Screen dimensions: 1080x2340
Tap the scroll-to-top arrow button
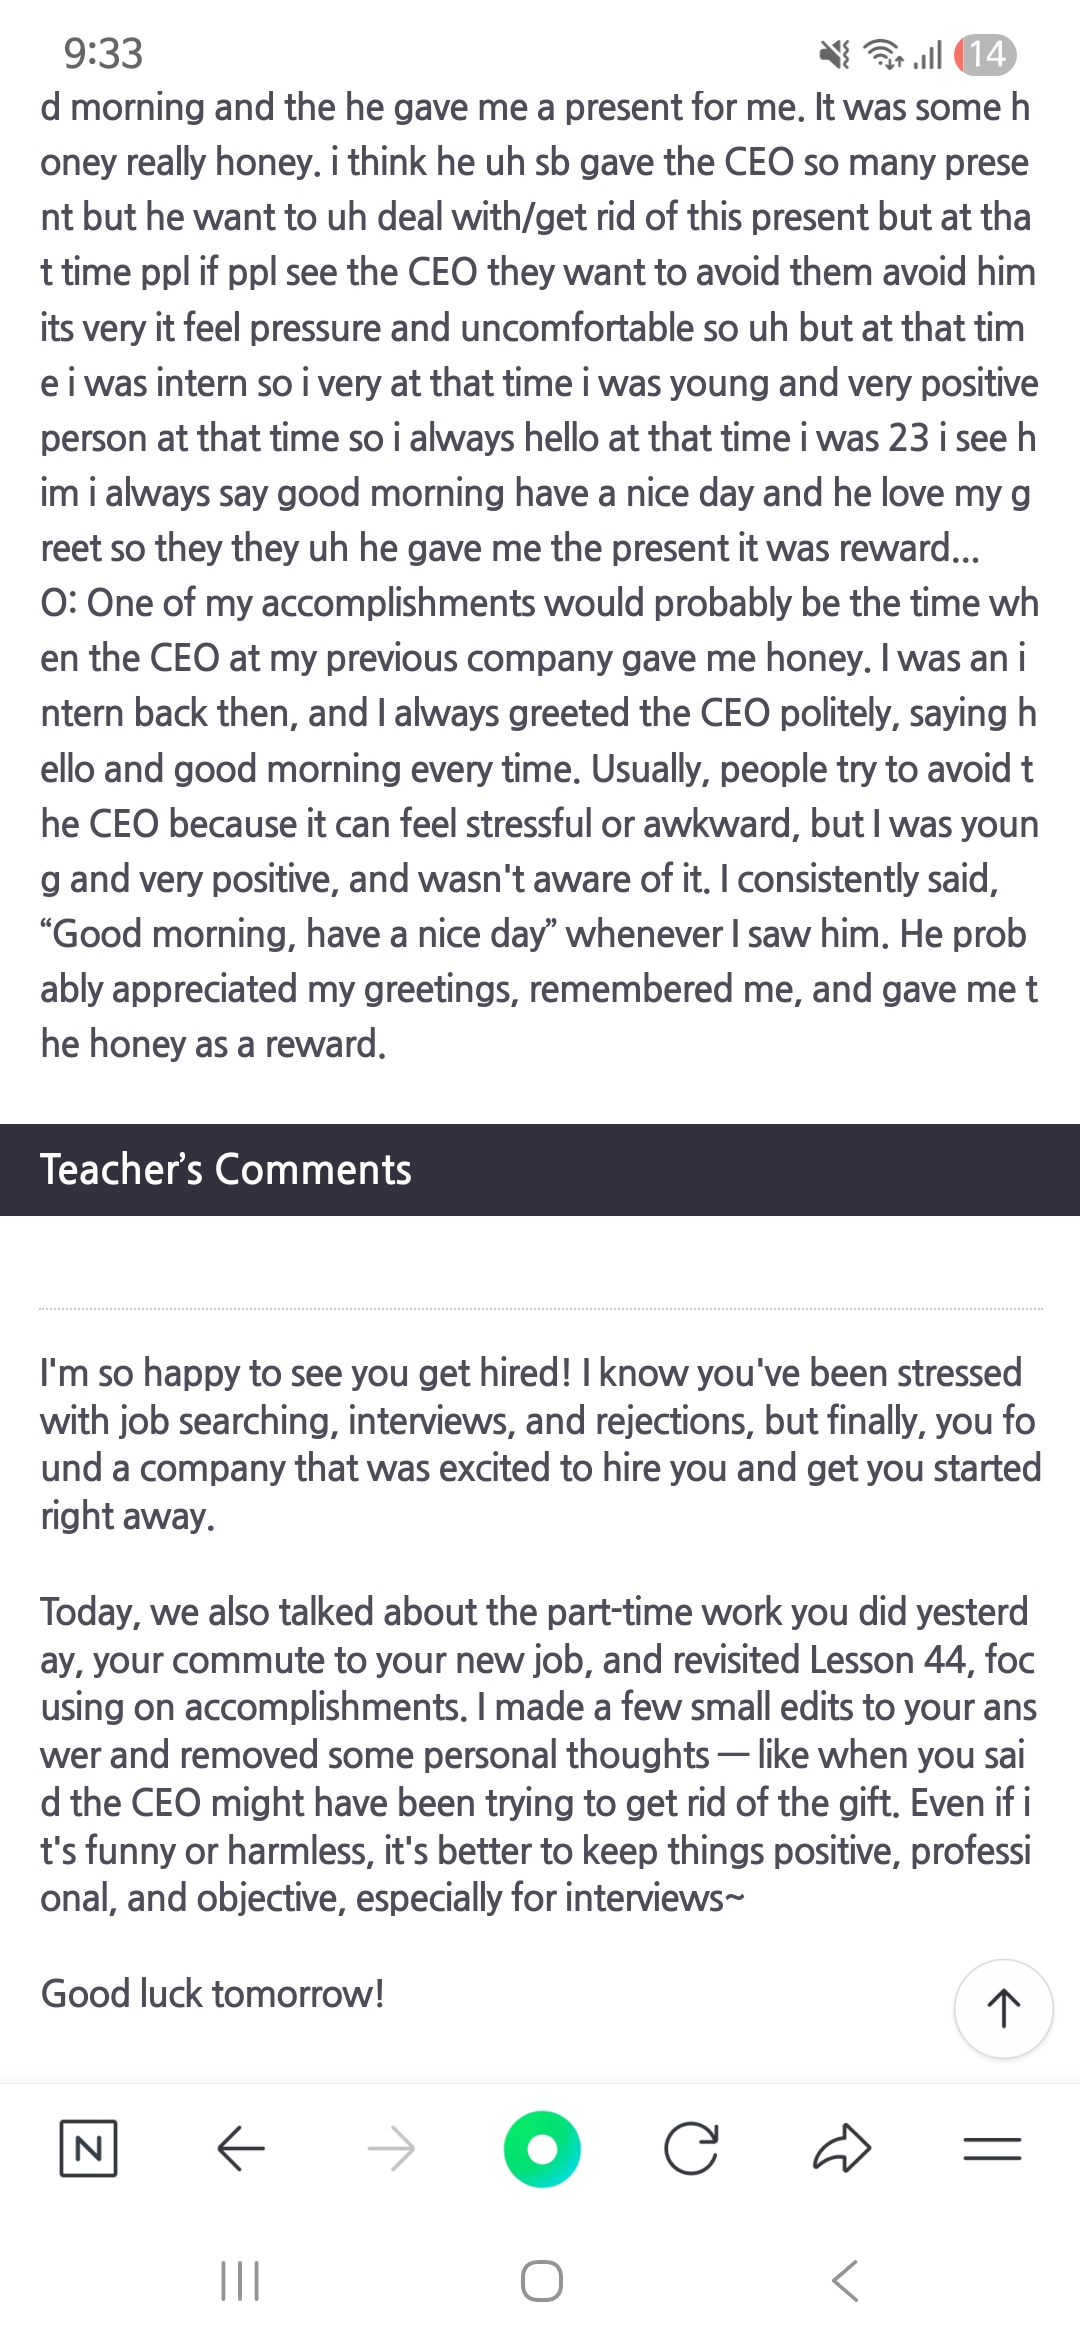coord(1003,2008)
